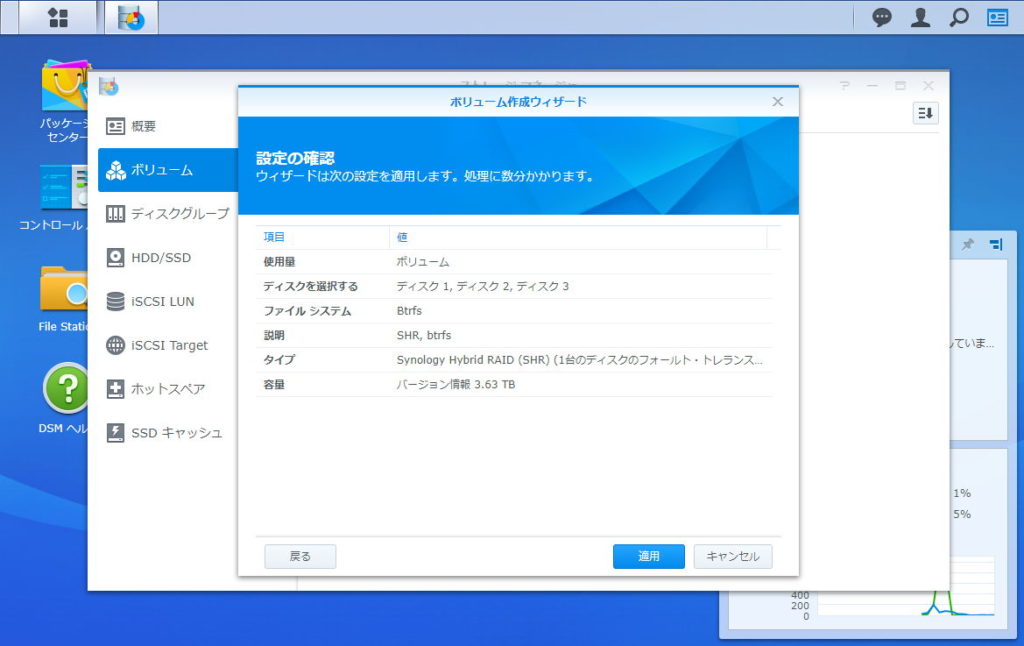The image size is (1024, 646).
Task: Click ディスク 1, ディスク 2, ディスク 3 value
Action: (x=483, y=286)
